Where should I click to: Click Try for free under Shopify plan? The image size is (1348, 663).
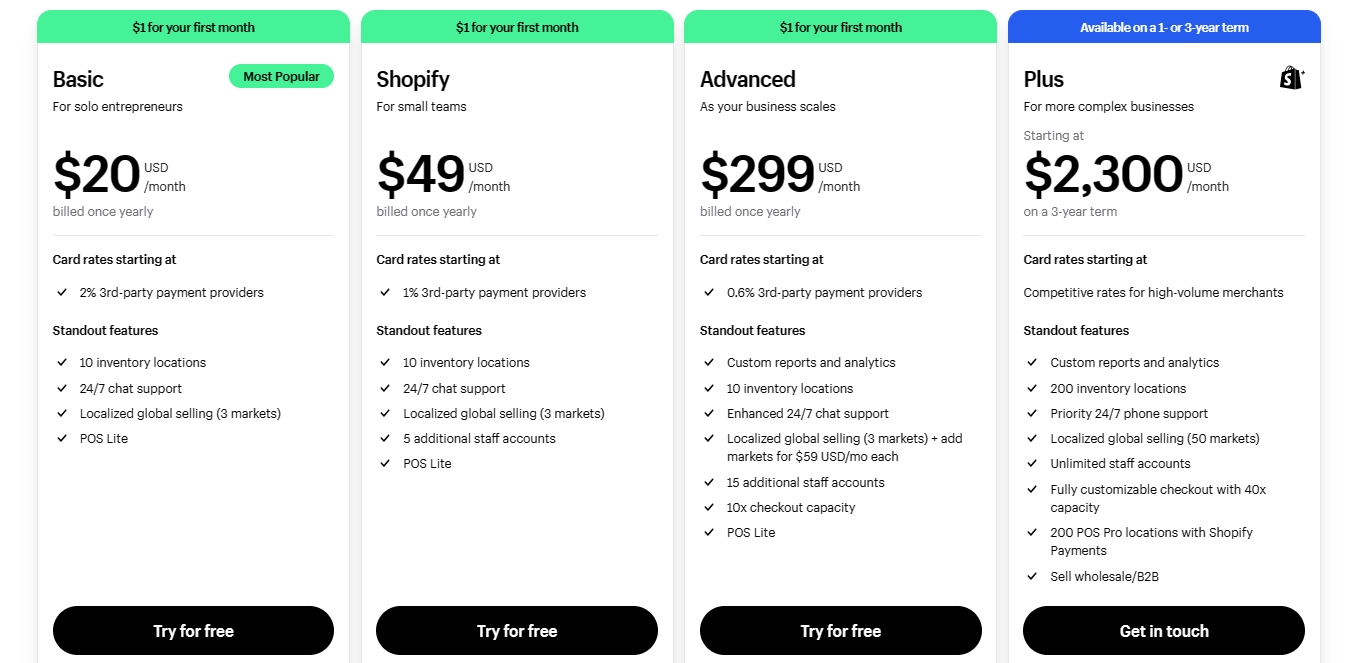pyautogui.click(x=517, y=631)
